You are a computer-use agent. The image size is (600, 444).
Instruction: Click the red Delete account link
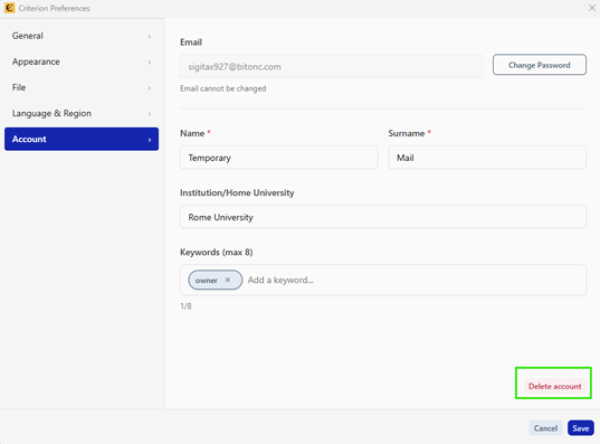[x=554, y=386]
